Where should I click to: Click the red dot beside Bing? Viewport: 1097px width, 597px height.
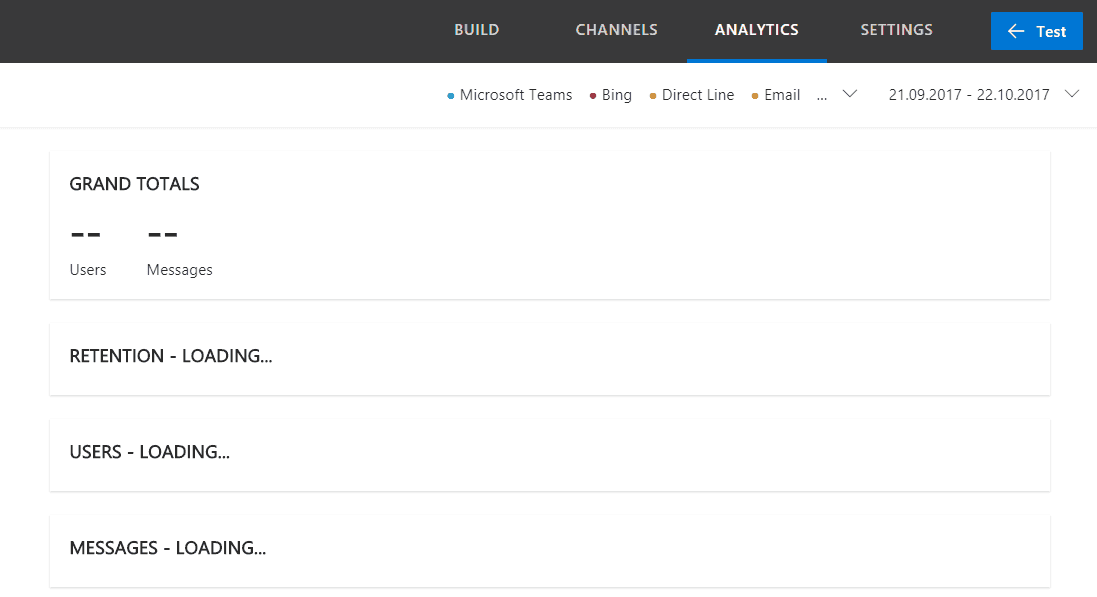click(x=593, y=96)
